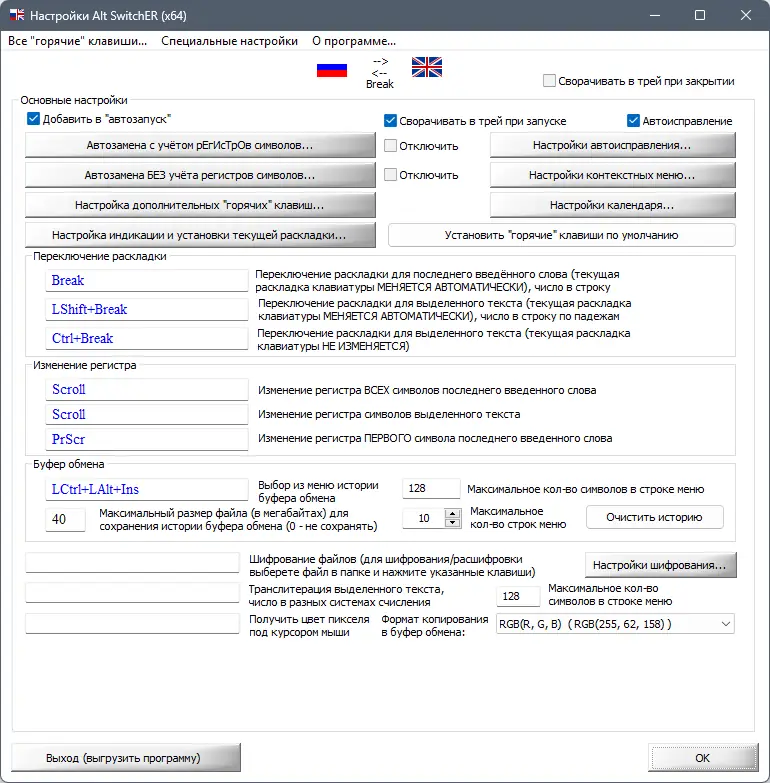Click the Alt SwitchER title bar icon
The width and height of the screenshot is (770, 783).
[x=17, y=15]
